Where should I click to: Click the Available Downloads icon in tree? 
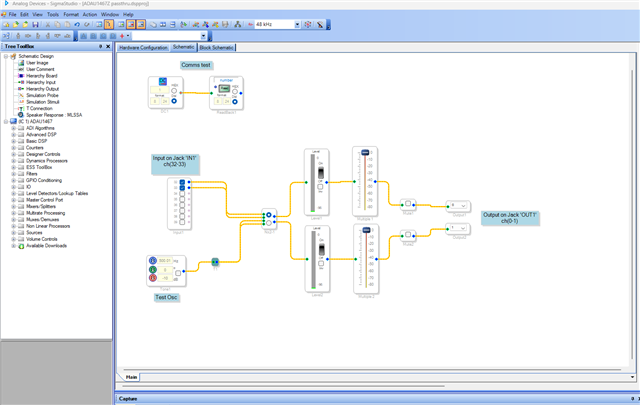[21, 246]
